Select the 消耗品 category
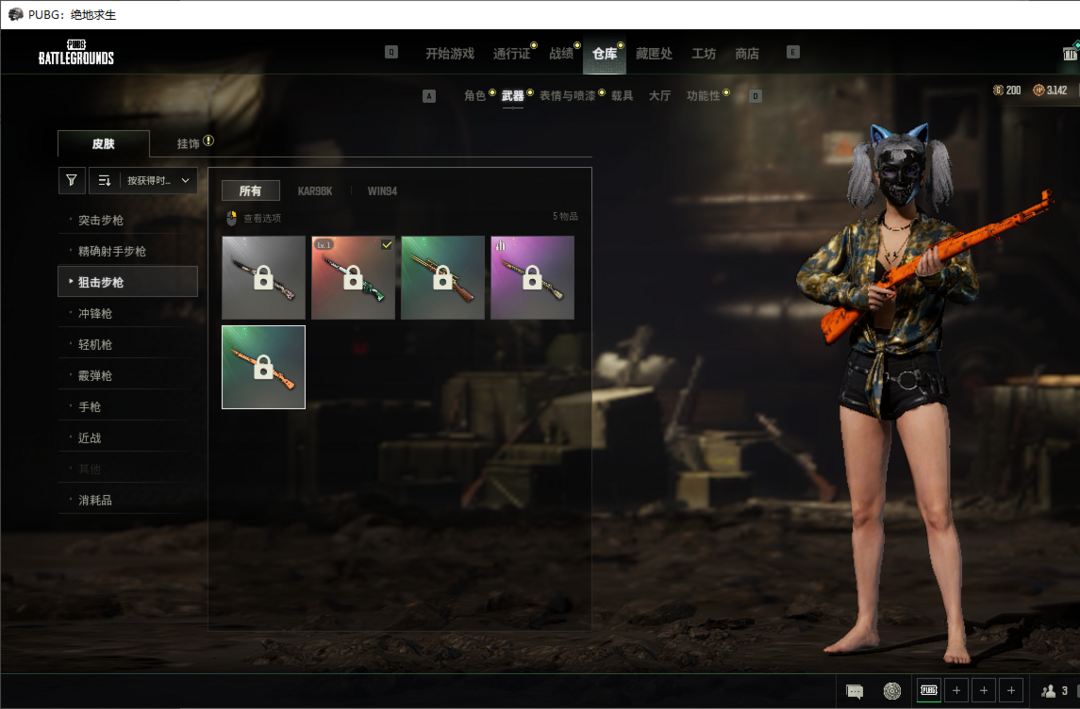This screenshot has width=1080, height=709. [128, 500]
